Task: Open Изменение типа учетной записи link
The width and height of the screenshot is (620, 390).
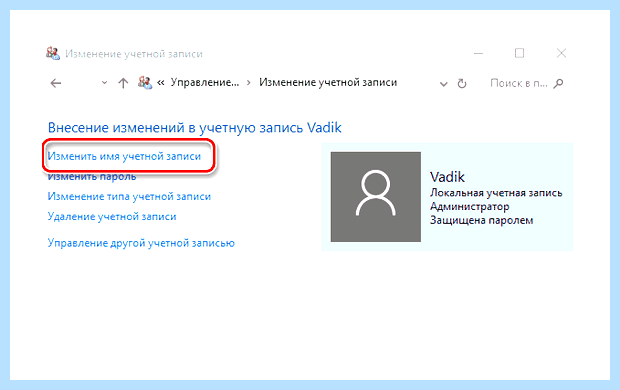Action: tap(129, 197)
